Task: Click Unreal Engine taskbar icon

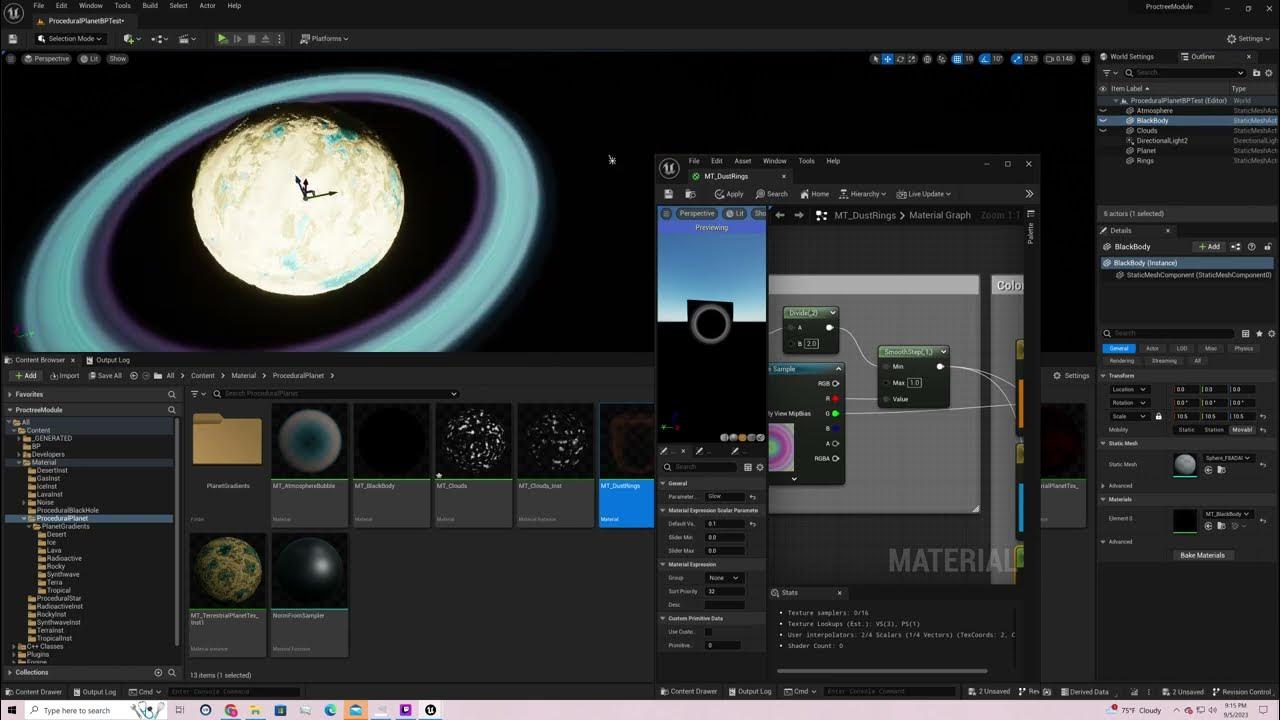Action: [431, 710]
